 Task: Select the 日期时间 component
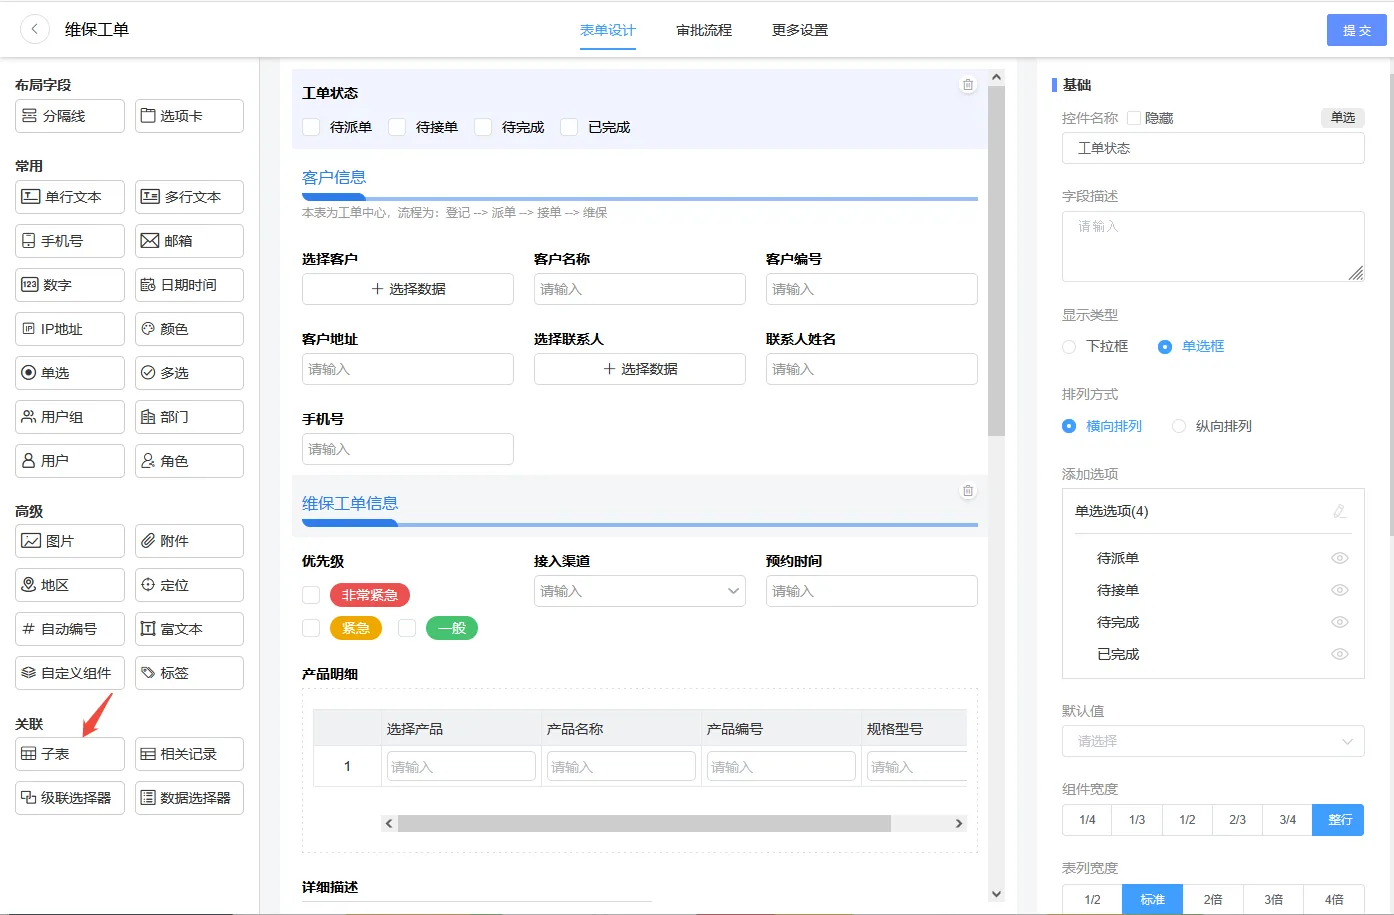click(189, 284)
